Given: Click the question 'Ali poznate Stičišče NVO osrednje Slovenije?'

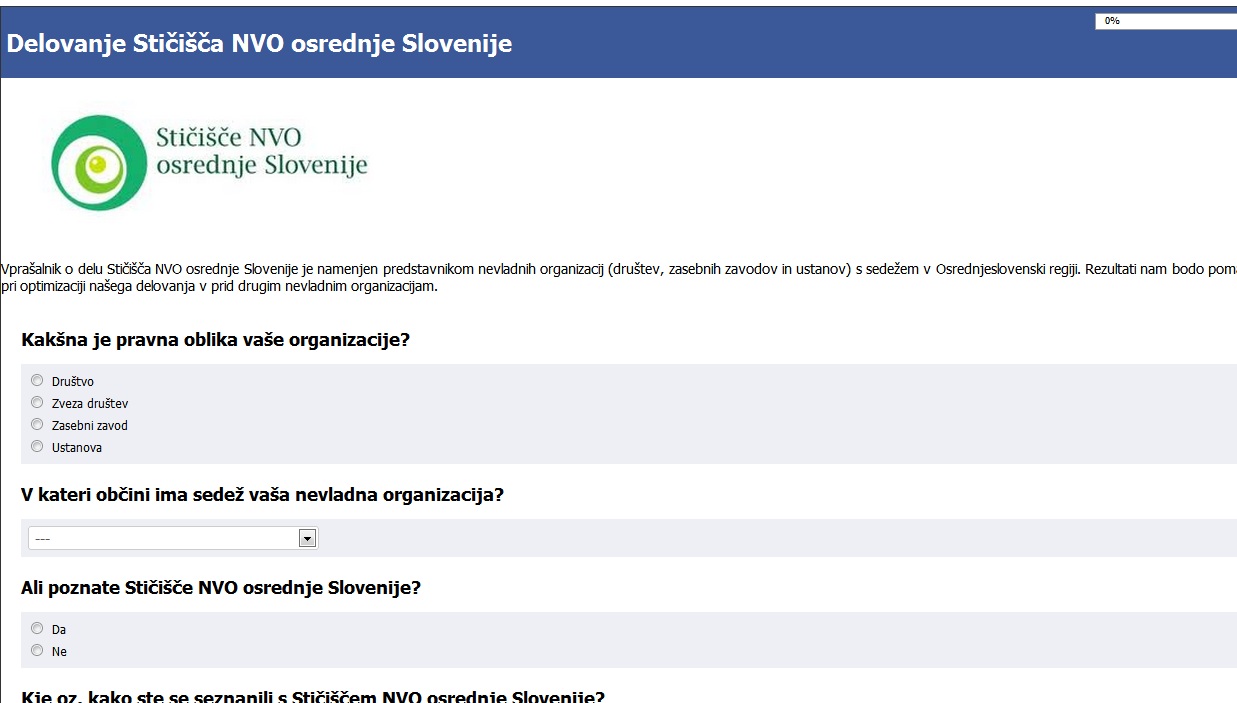Looking at the screenshot, I should pos(221,588).
